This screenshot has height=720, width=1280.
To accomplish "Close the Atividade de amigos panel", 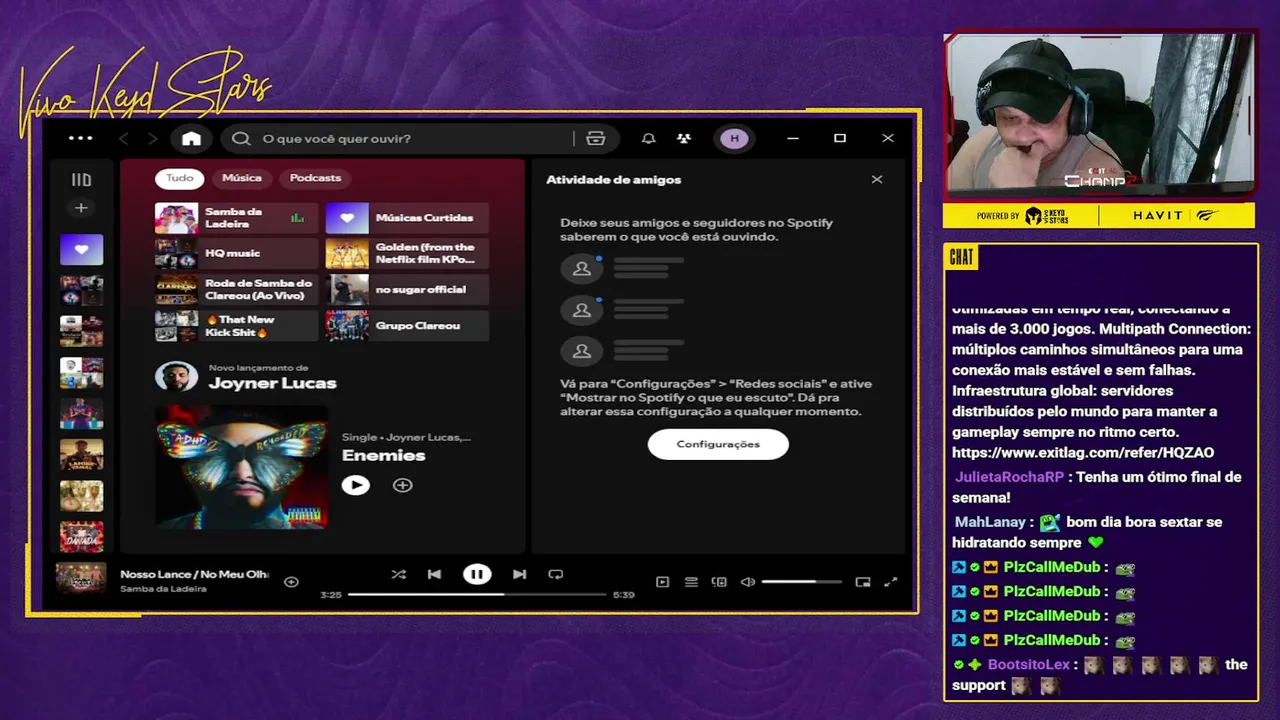I will [x=877, y=180].
